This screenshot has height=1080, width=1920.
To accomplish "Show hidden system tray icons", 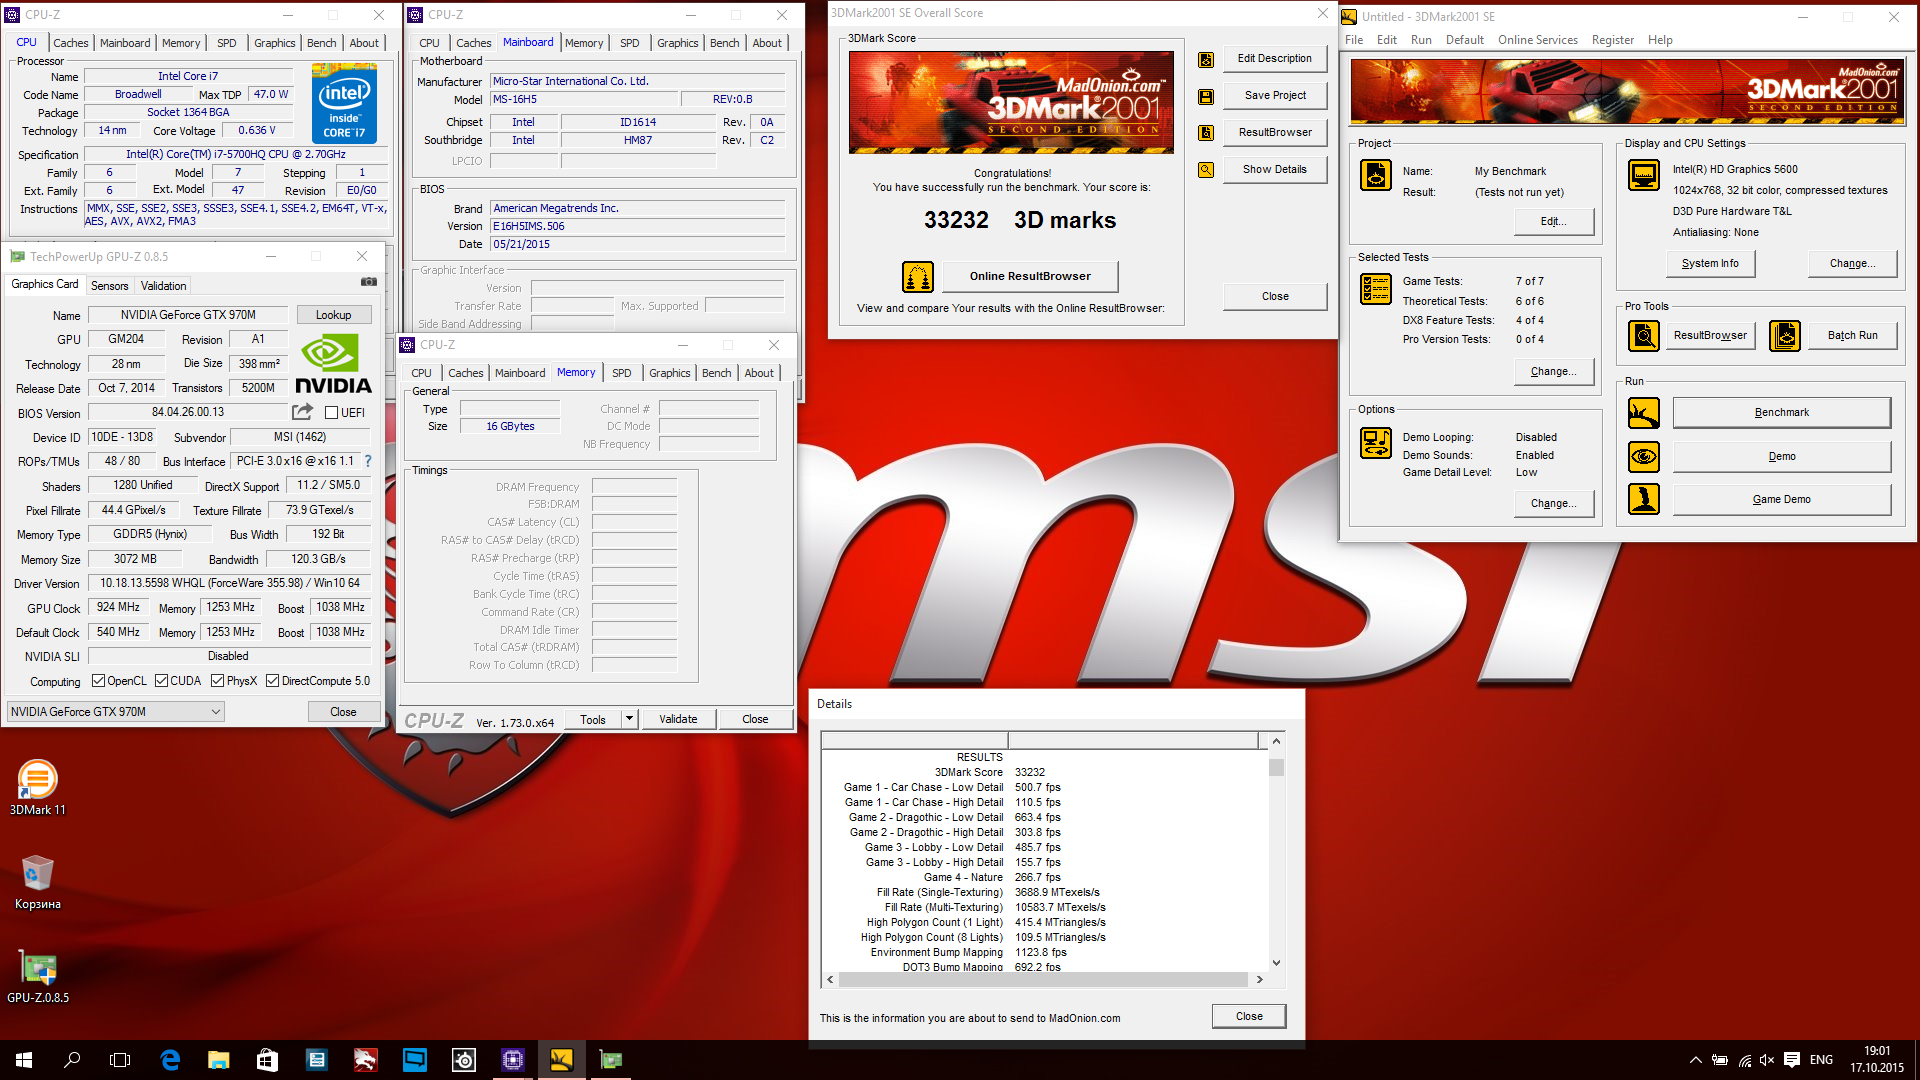I will 1695,1060.
